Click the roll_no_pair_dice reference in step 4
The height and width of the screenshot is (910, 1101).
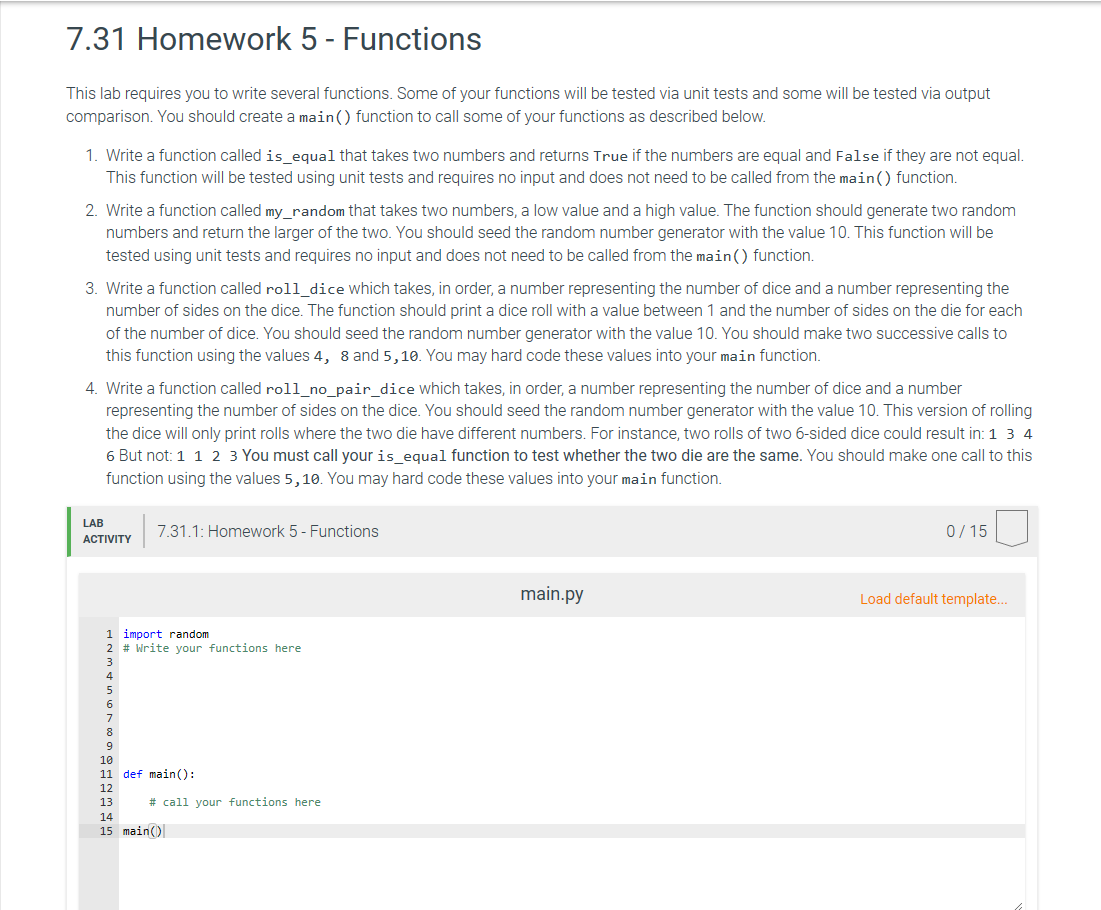(x=342, y=388)
